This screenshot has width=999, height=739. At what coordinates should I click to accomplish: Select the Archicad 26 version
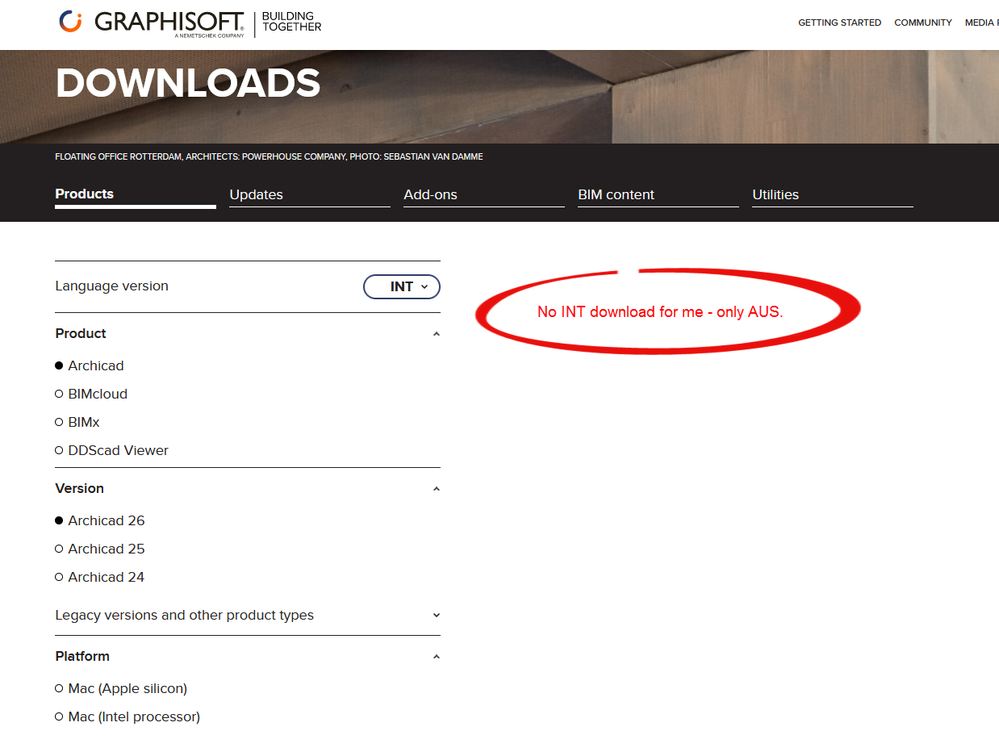click(100, 520)
